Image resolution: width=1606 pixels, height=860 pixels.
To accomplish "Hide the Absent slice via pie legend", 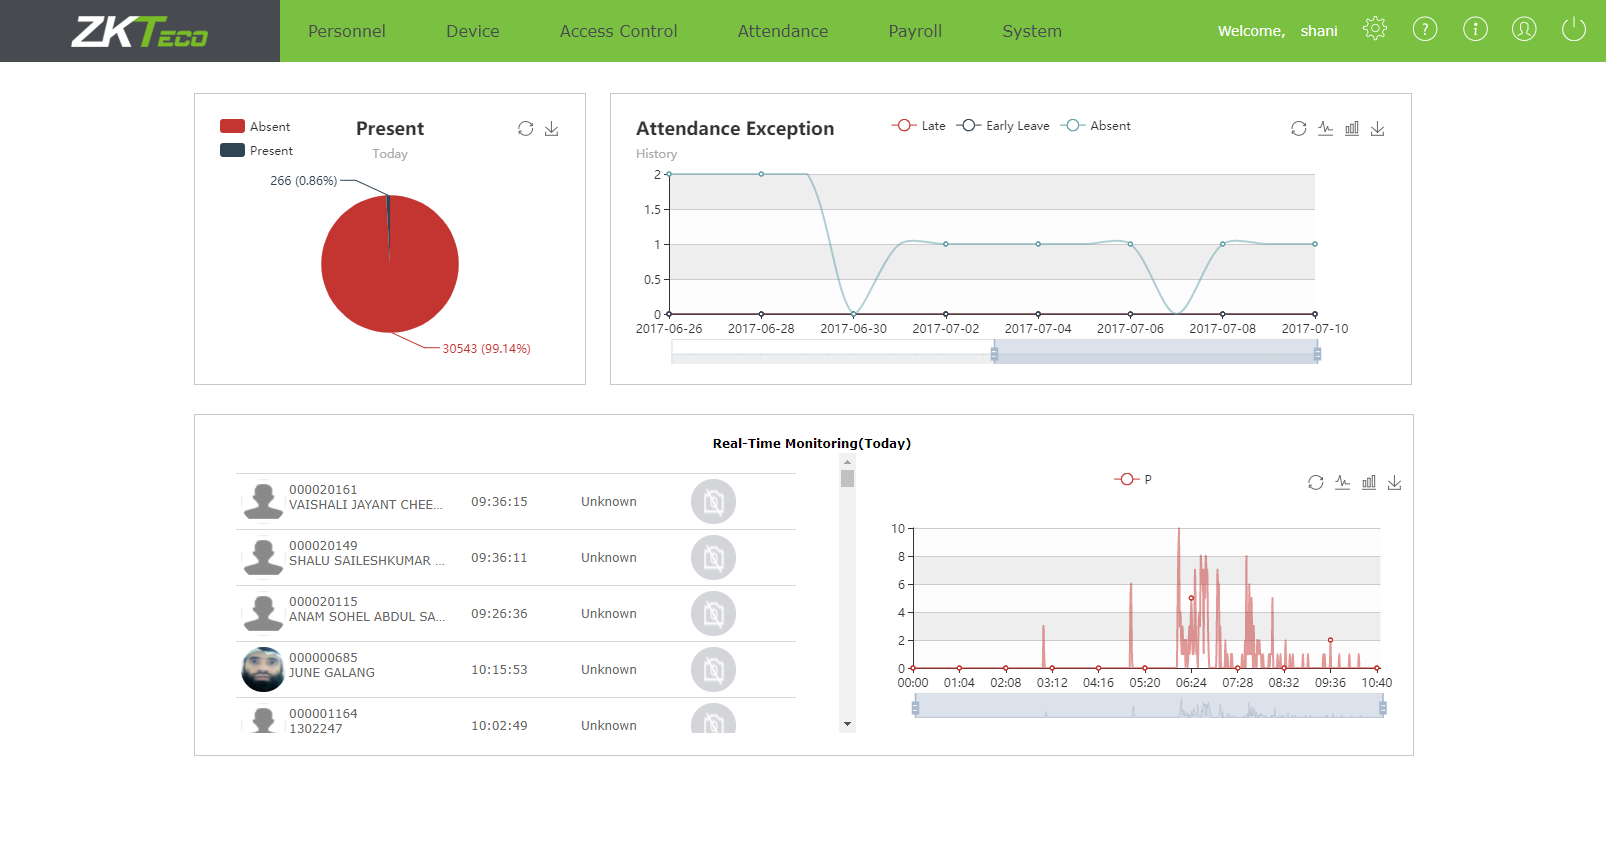I will click(256, 127).
